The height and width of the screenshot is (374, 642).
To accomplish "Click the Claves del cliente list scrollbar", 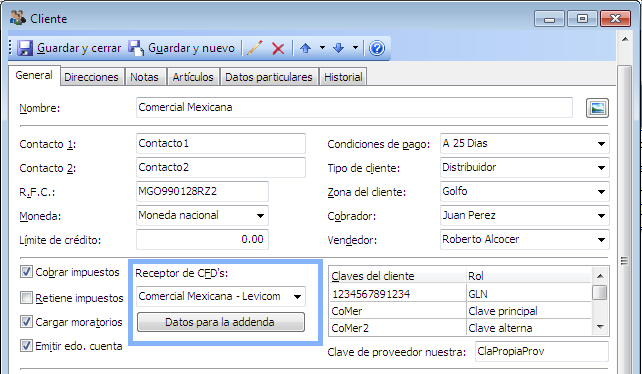I will tap(600, 301).
